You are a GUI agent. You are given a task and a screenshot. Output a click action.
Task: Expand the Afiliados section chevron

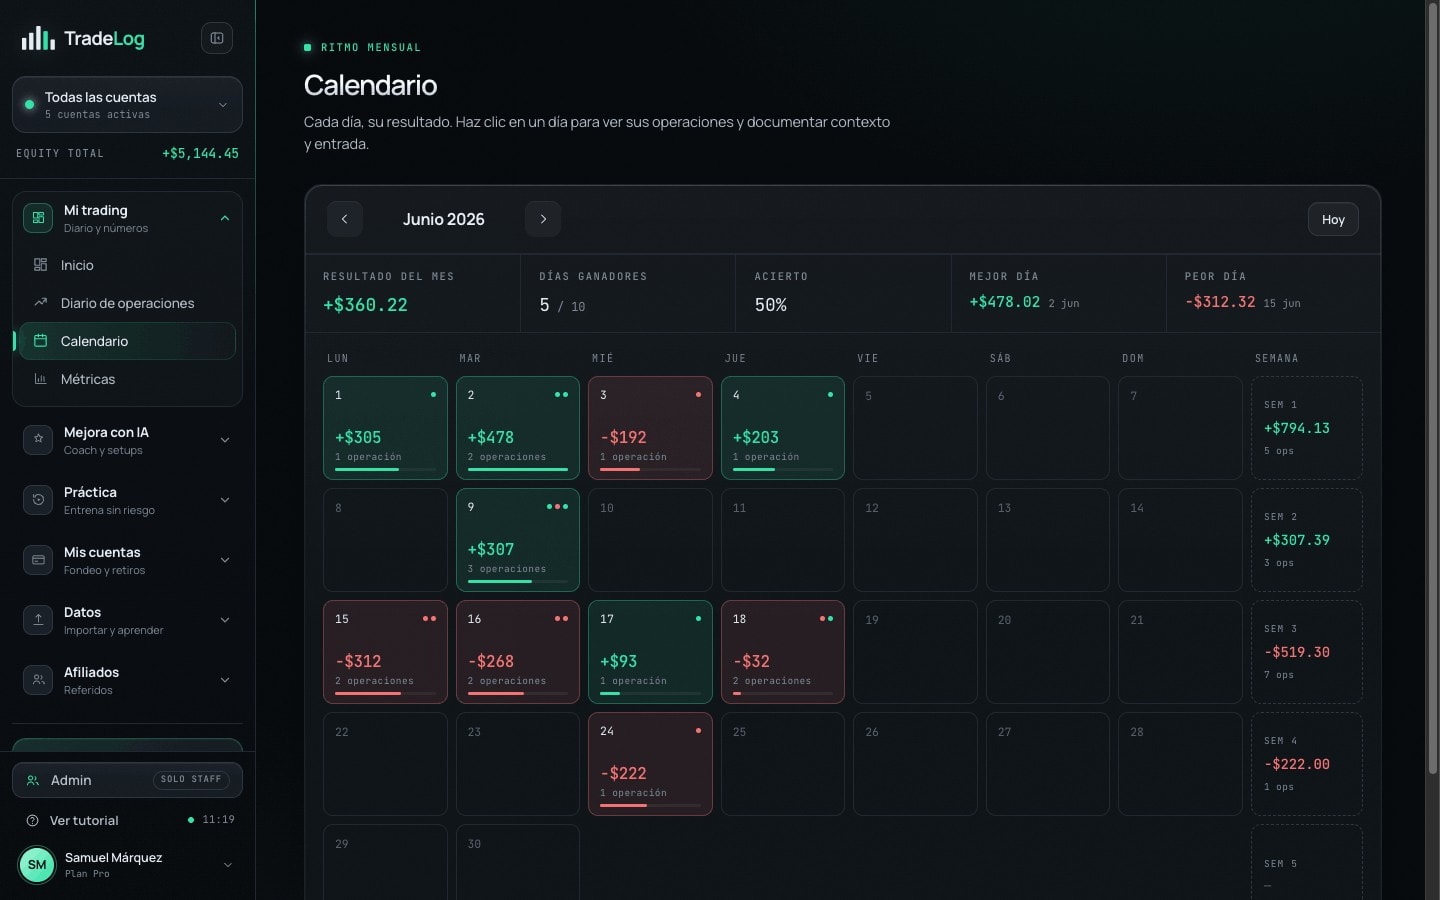[225, 680]
